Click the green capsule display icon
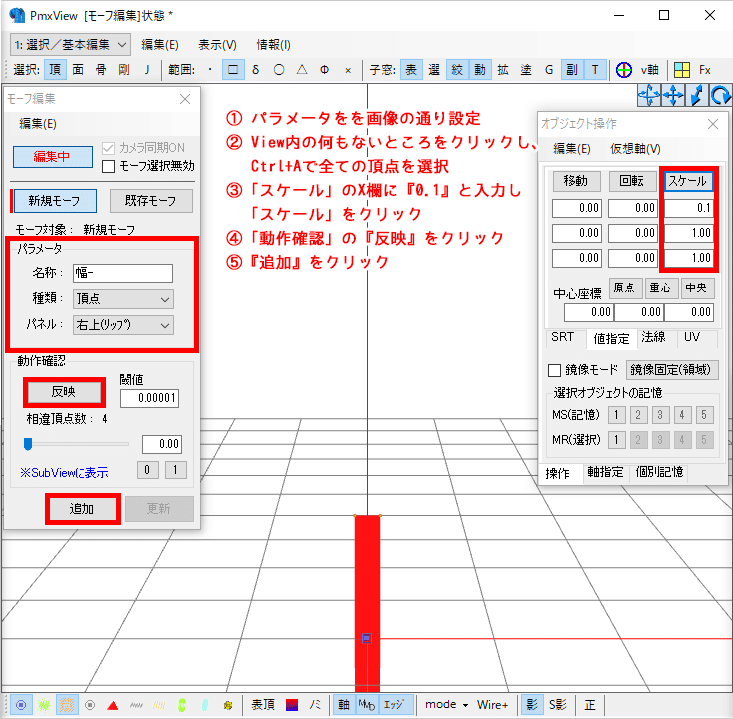733x719 pixels. point(182,705)
